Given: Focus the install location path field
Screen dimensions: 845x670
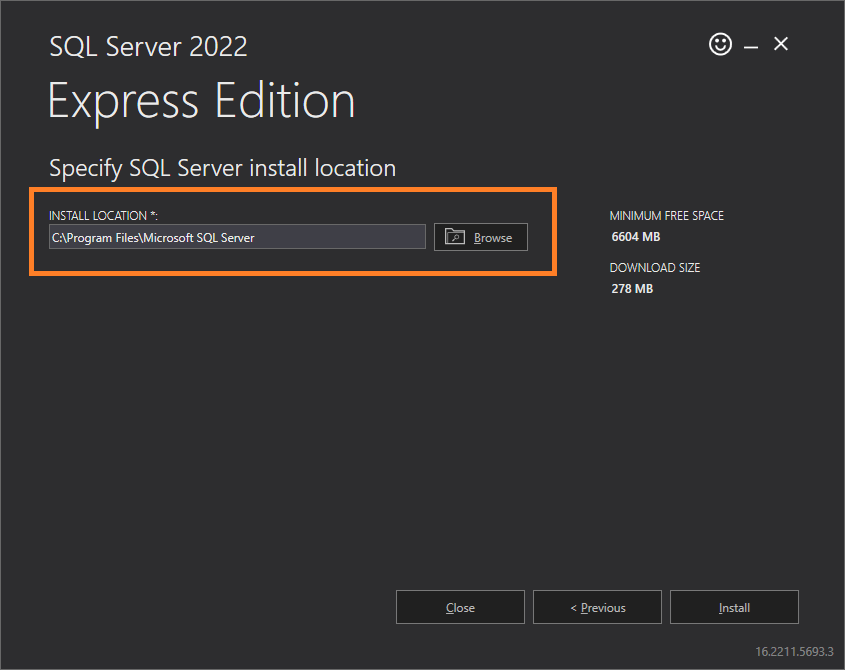Looking at the screenshot, I should (237, 237).
